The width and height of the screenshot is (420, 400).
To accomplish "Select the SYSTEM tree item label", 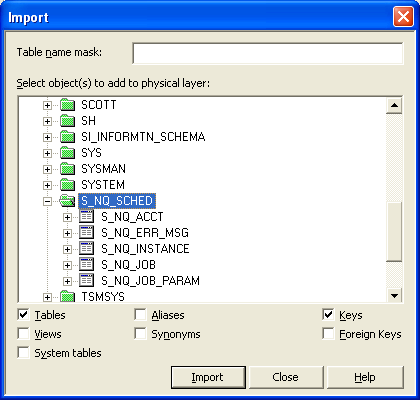I will coord(103,185).
